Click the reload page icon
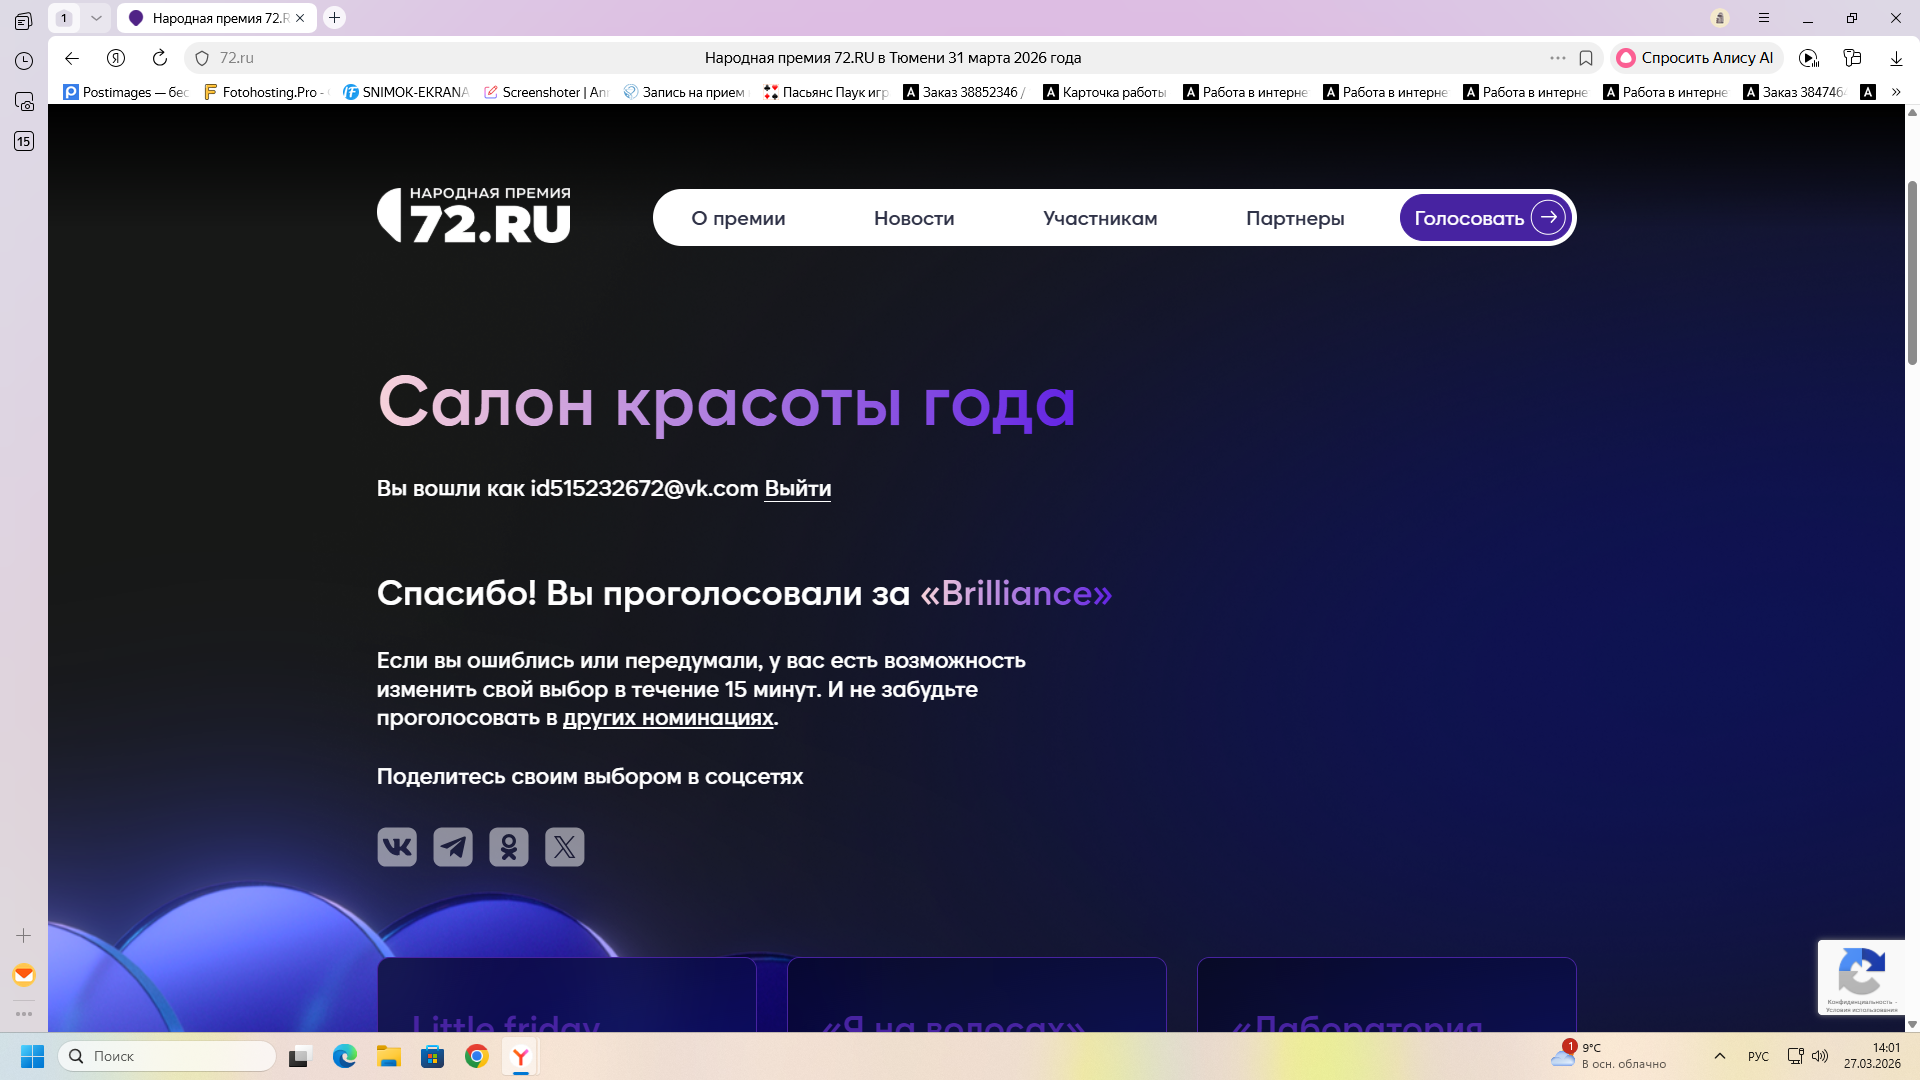Screen dimensions: 1920x1080 pyautogui.click(x=160, y=58)
